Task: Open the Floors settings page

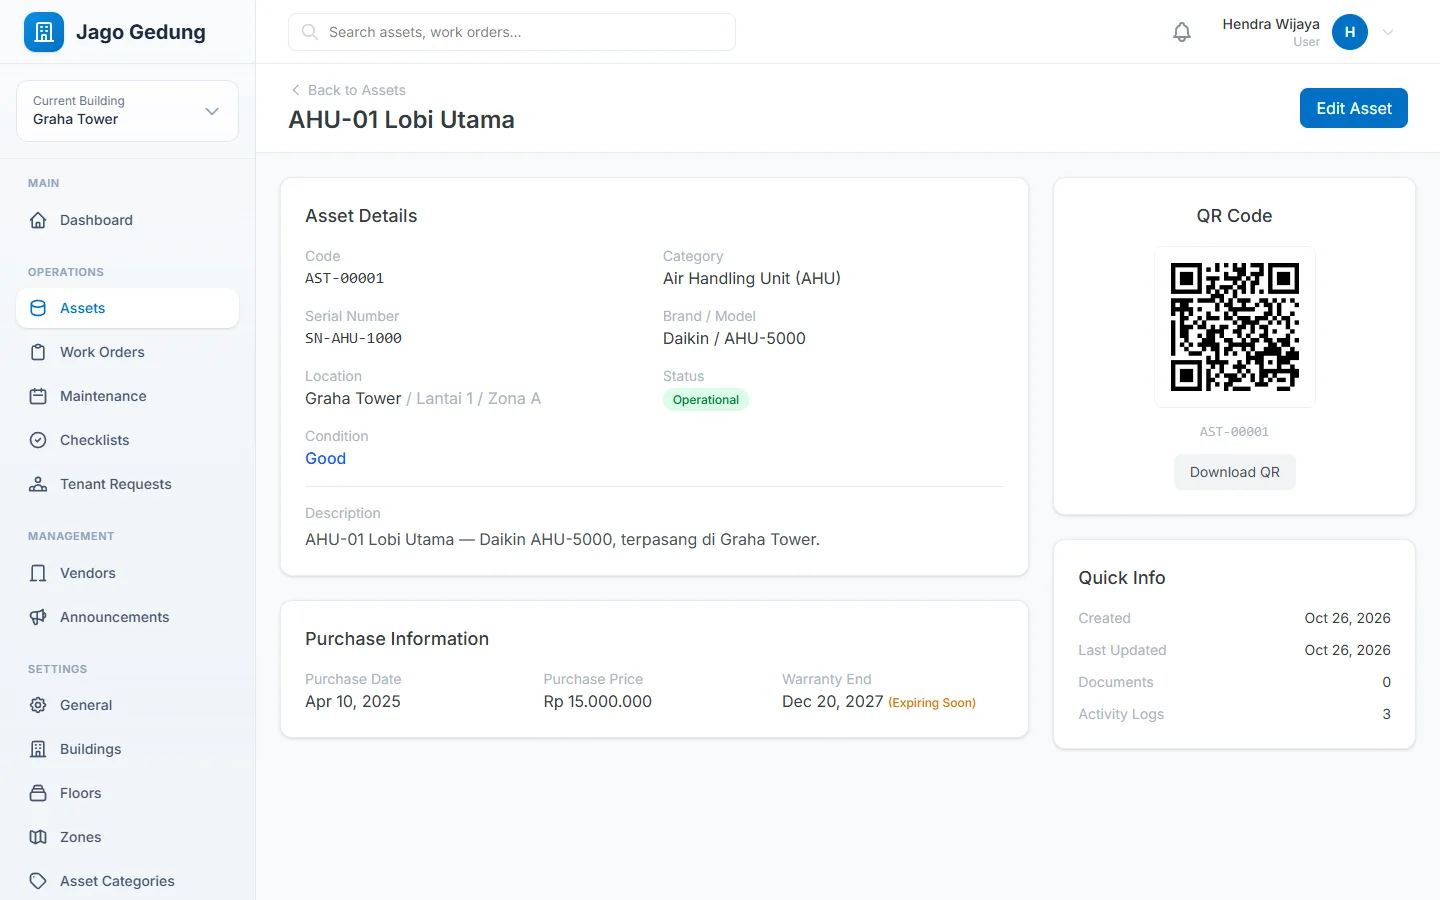Action: (127, 793)
